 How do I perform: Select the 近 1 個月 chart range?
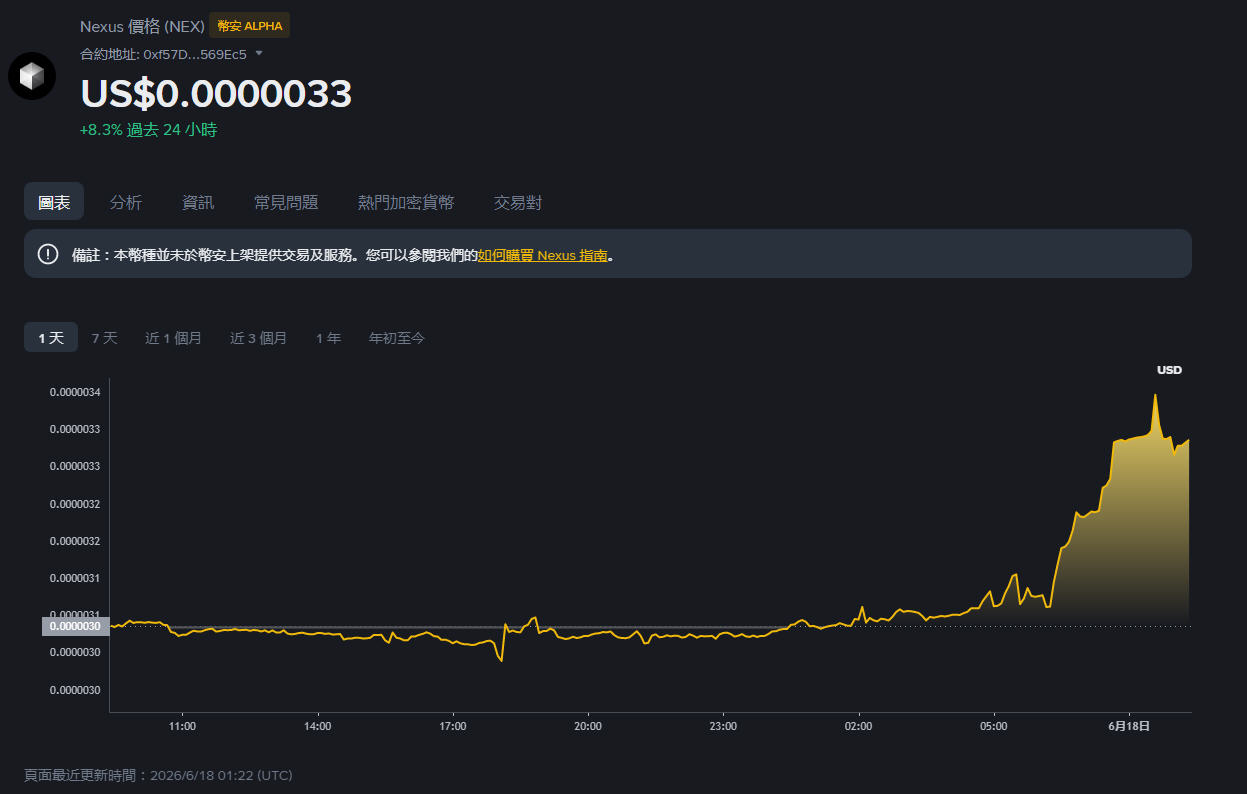173,338
